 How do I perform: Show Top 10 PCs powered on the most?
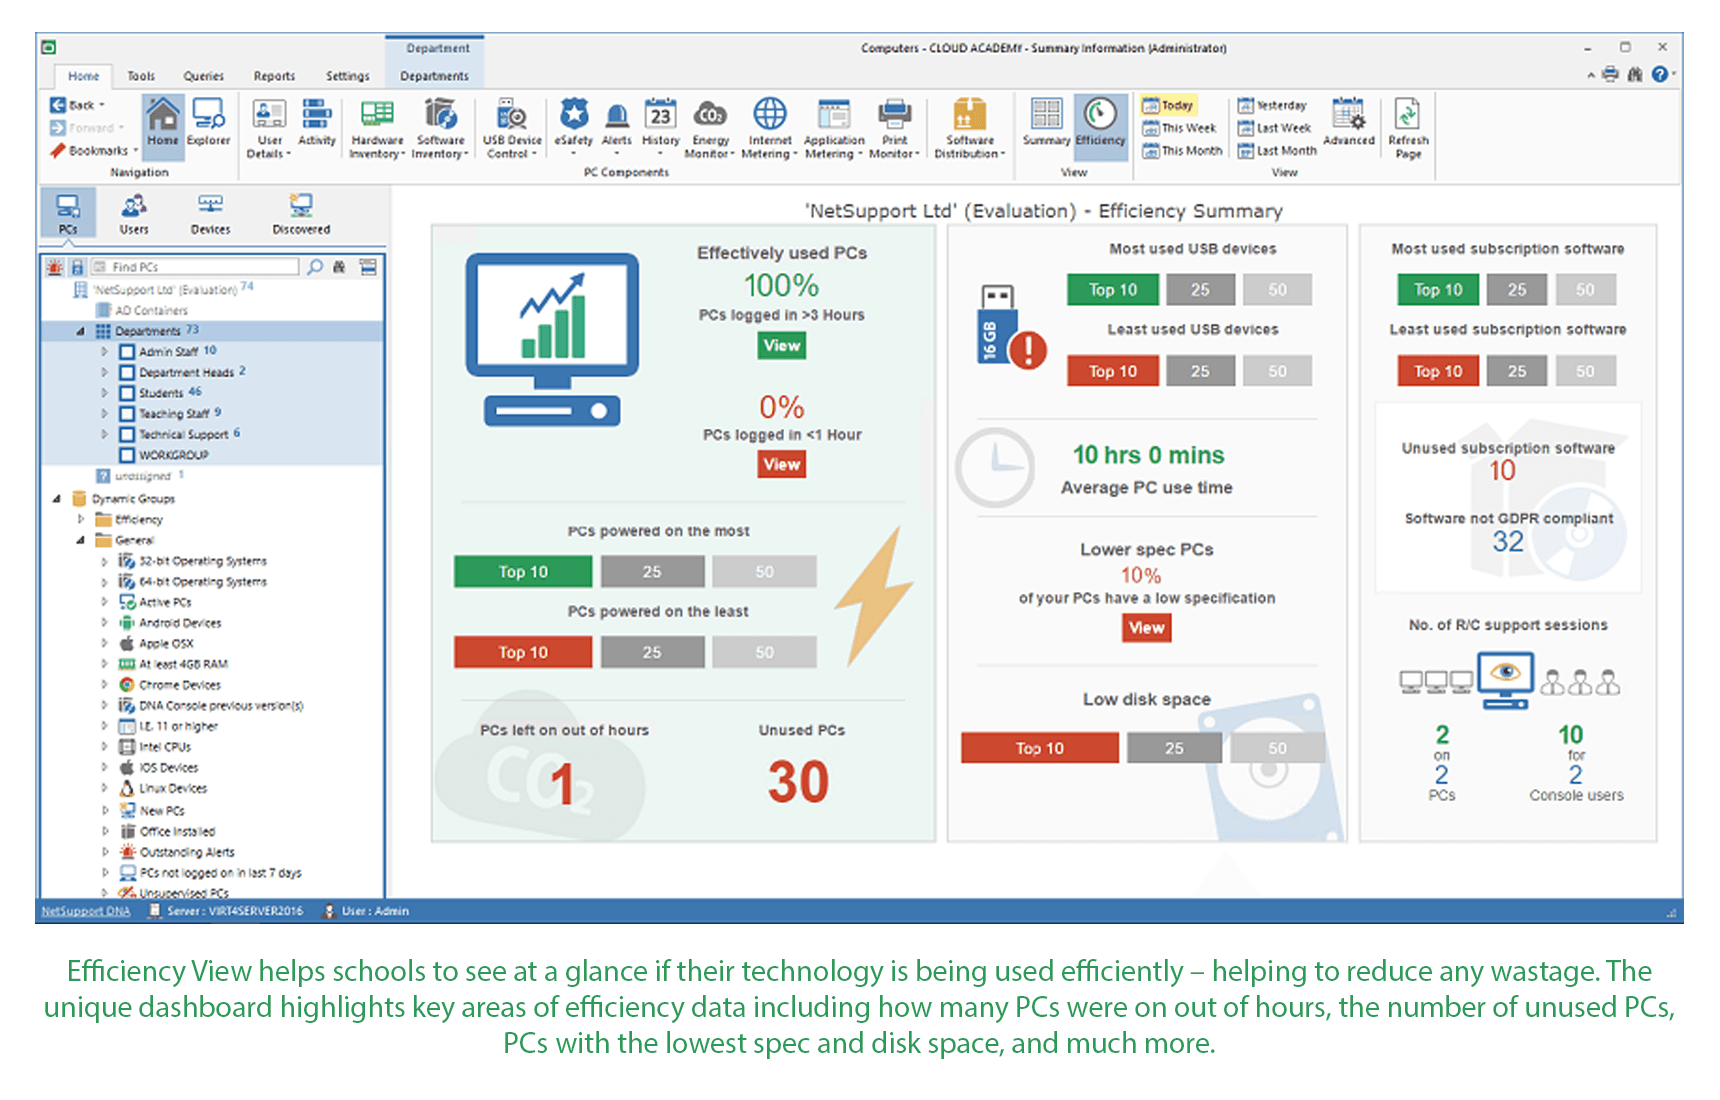(522, 571)
